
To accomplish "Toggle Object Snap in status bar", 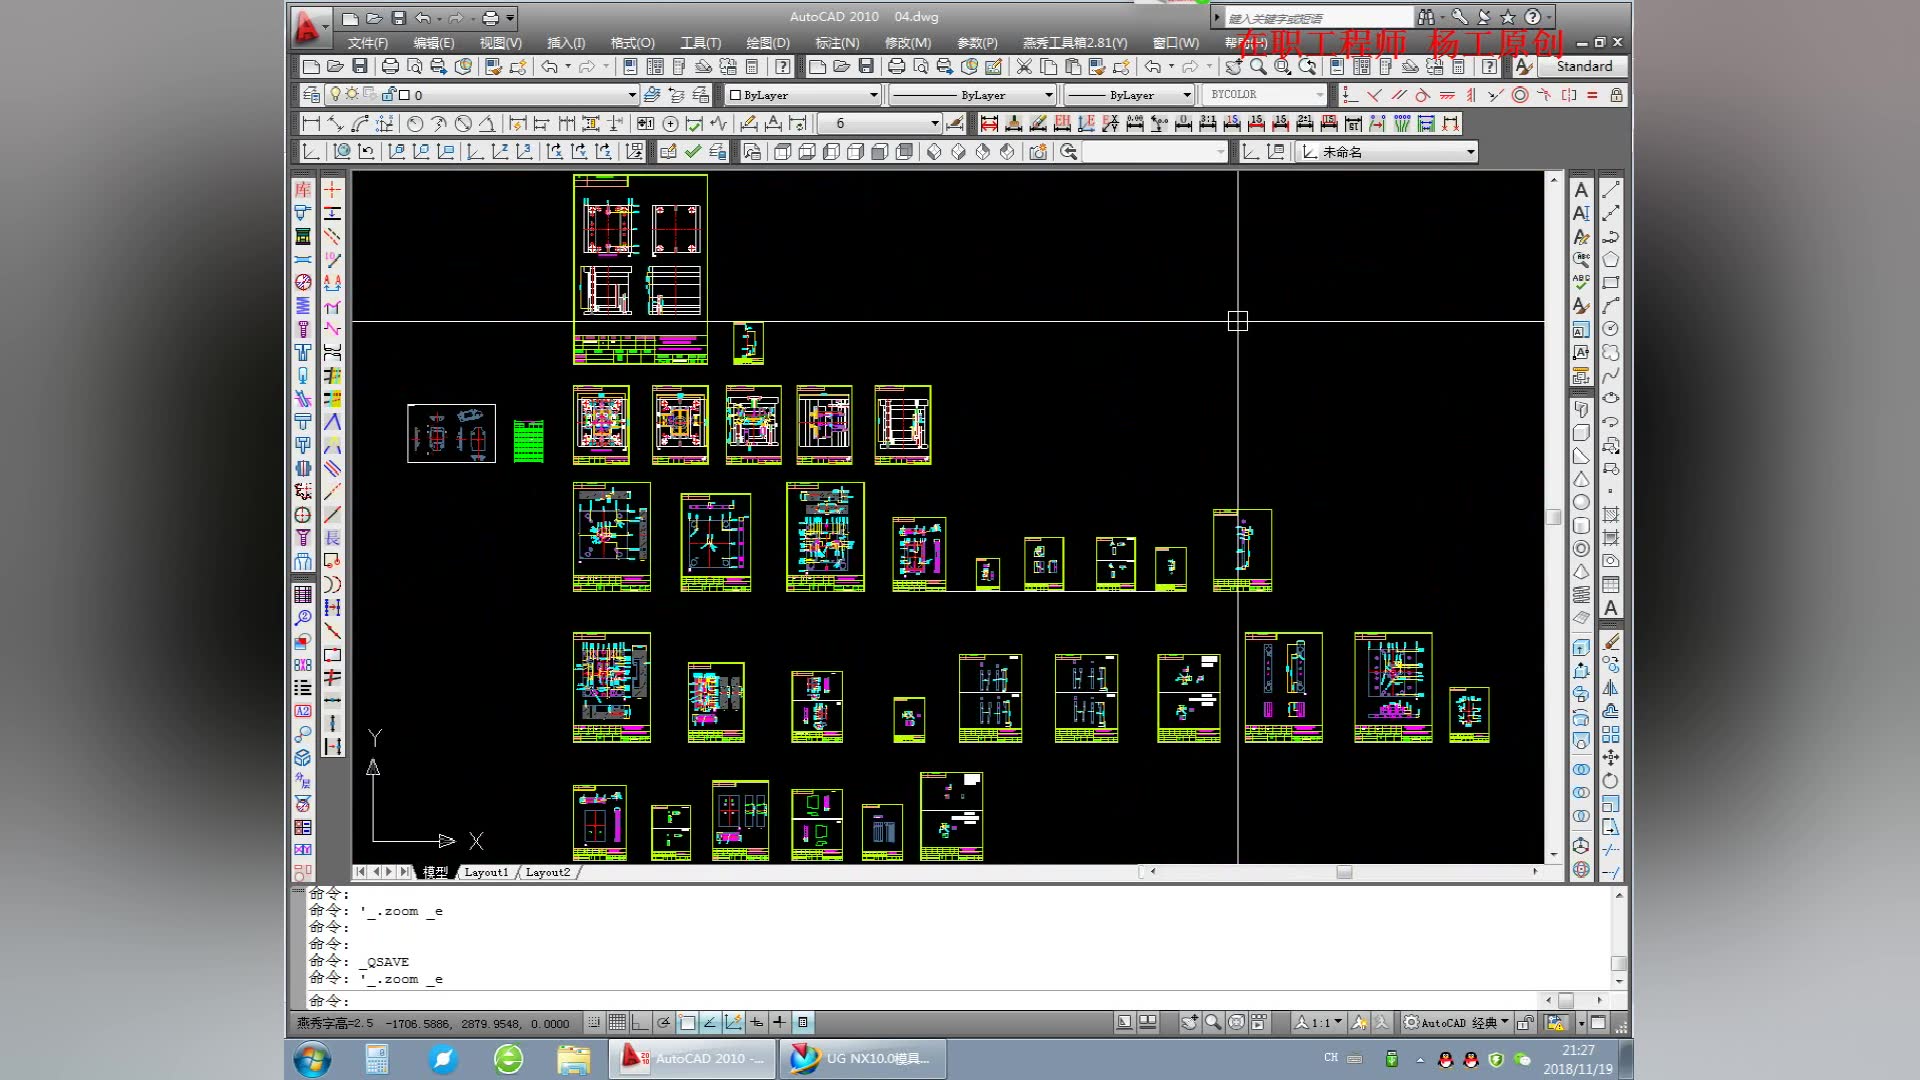I will click(x=687, y=1022).
